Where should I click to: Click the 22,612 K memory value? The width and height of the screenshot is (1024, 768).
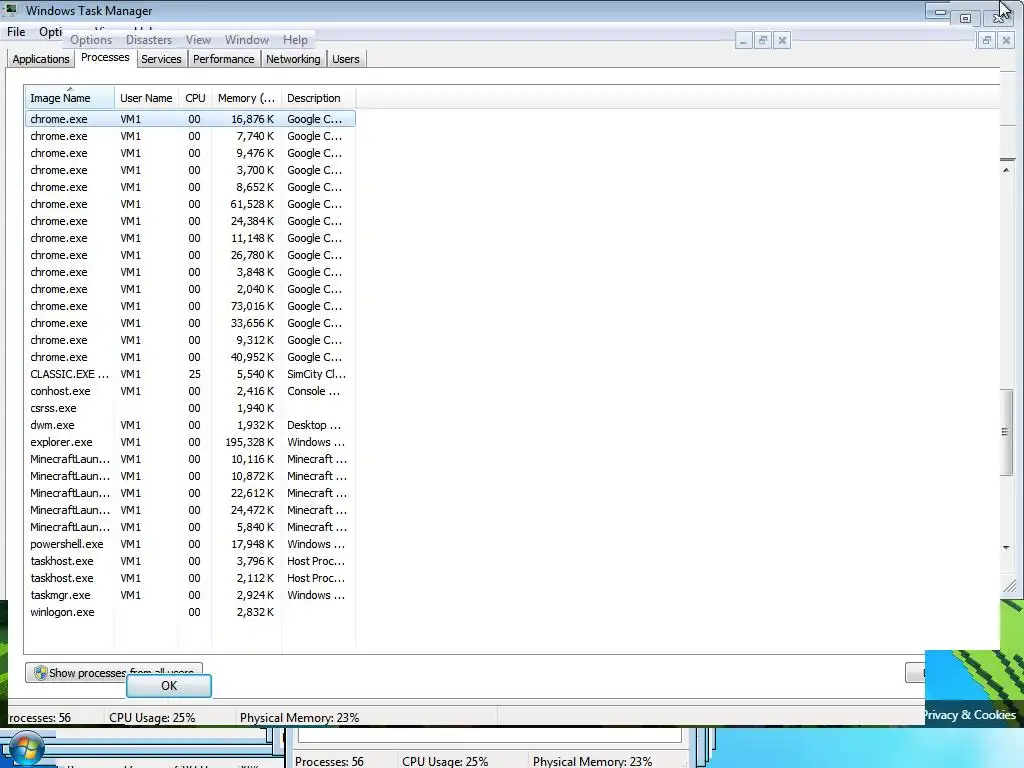[x=252, y=493]
